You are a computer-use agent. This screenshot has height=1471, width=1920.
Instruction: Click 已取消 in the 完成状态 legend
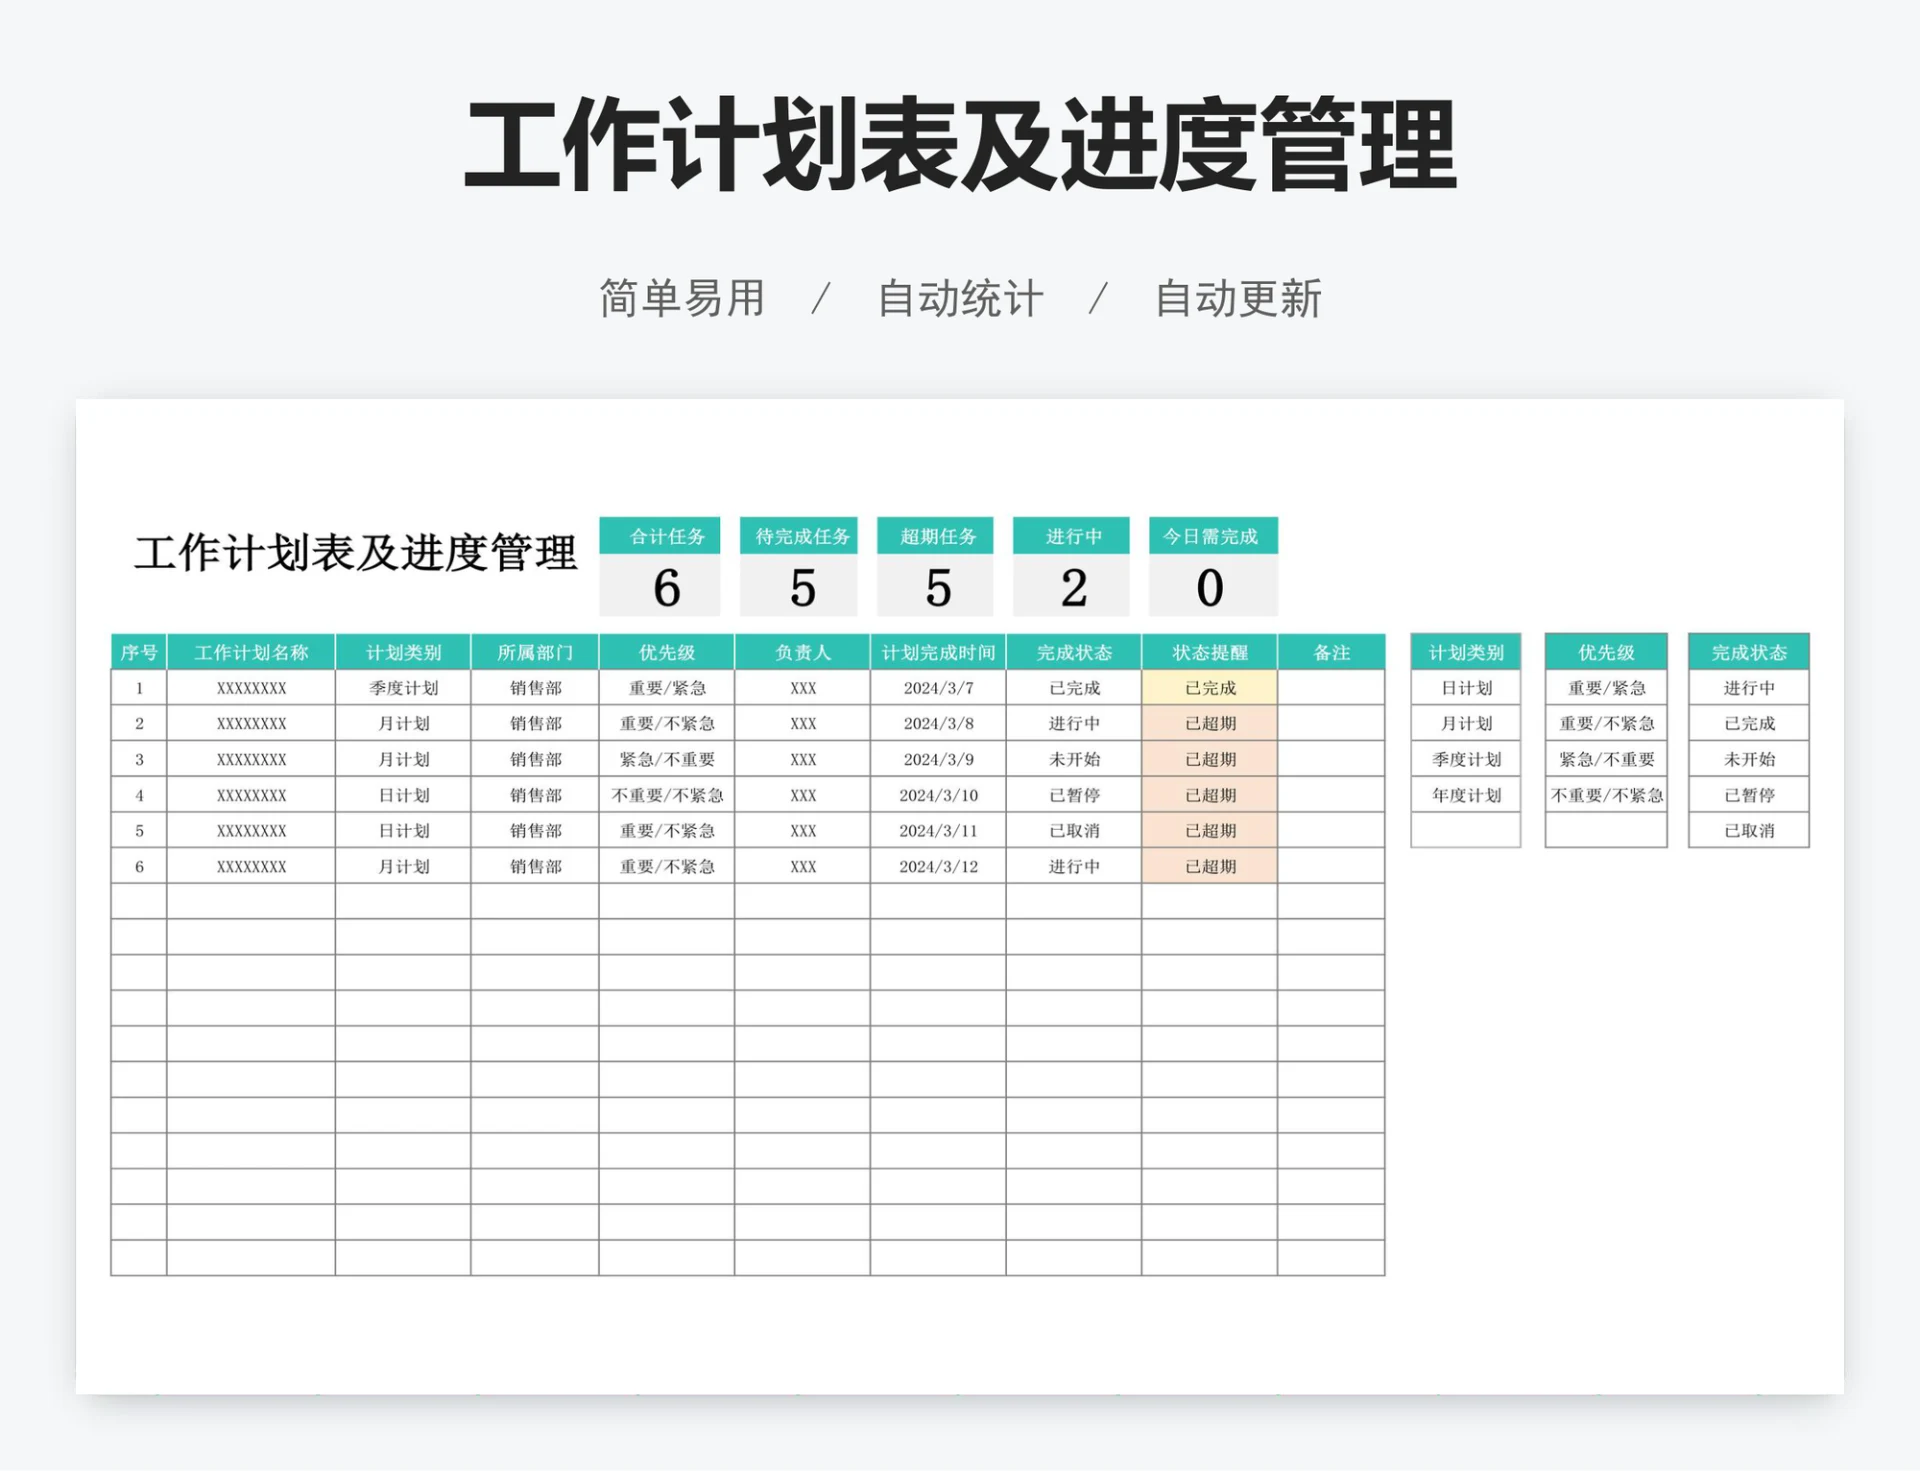pos(1748,831)
